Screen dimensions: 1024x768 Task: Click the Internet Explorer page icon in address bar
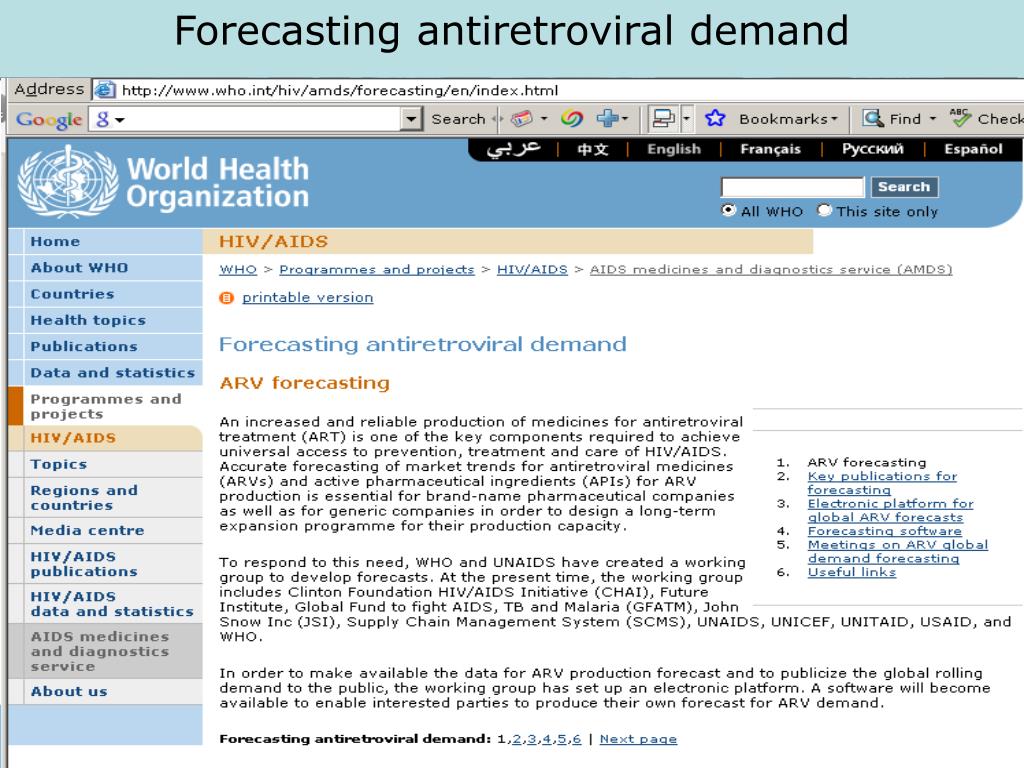[104, 89]
